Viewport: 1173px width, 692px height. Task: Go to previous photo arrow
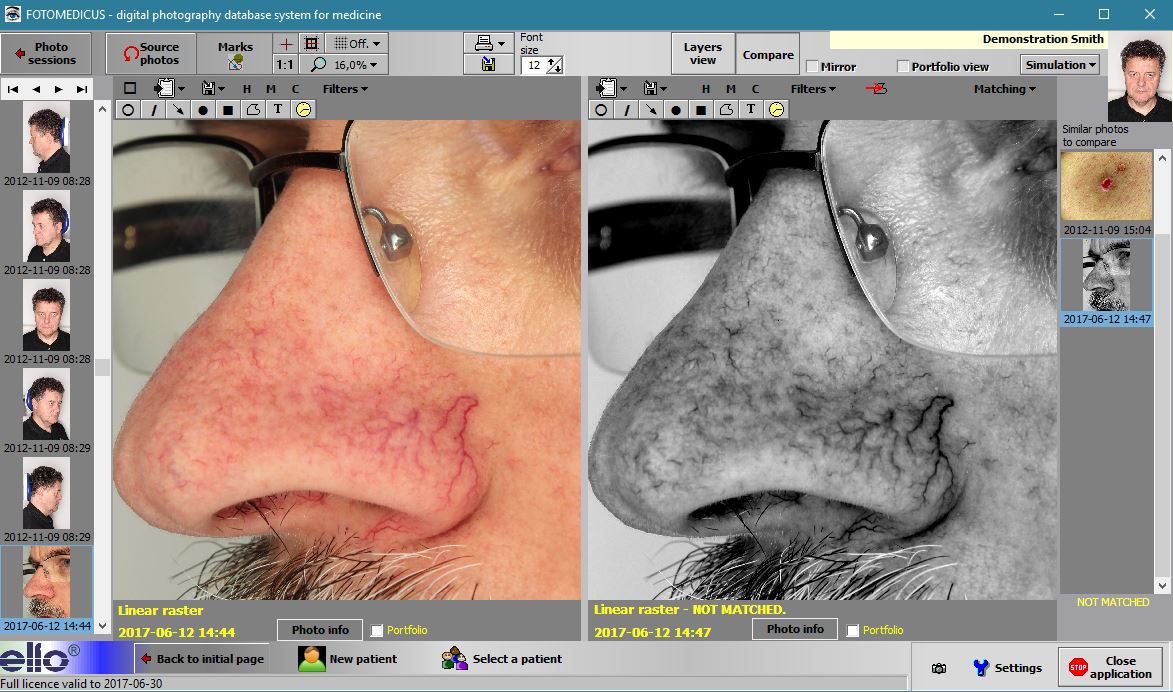36,89
